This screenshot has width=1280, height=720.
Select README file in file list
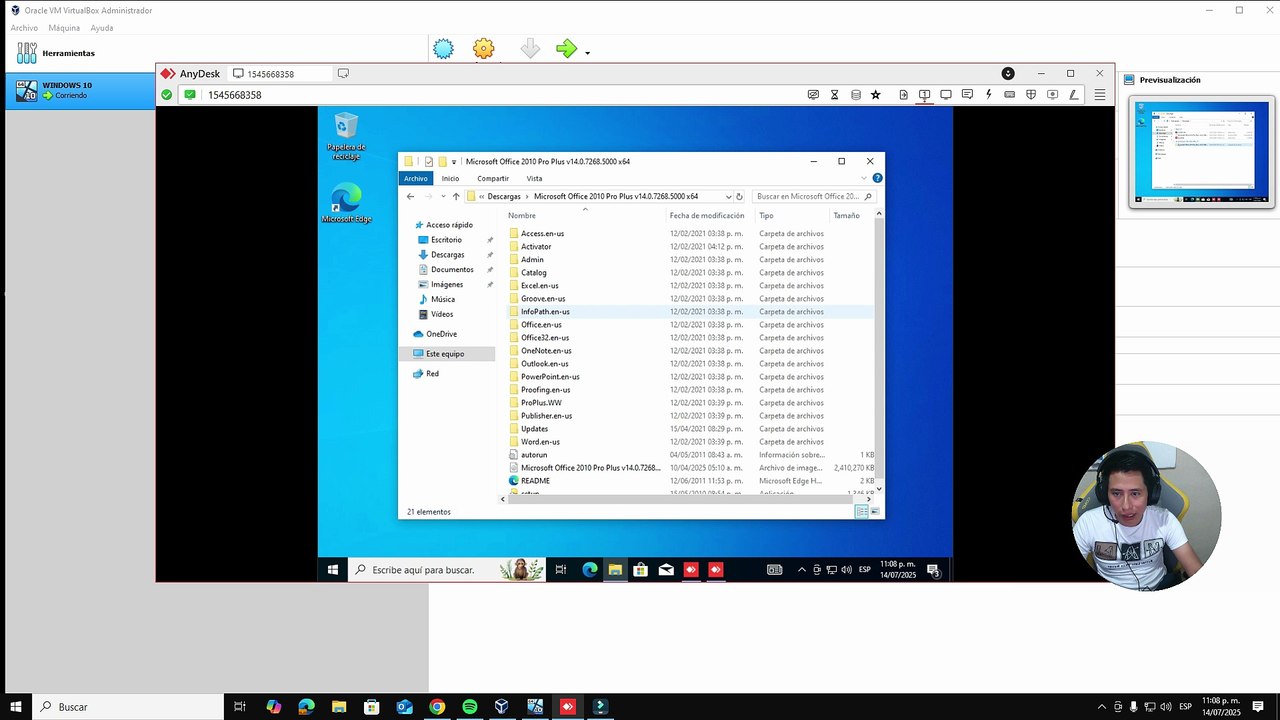point(535,481)
